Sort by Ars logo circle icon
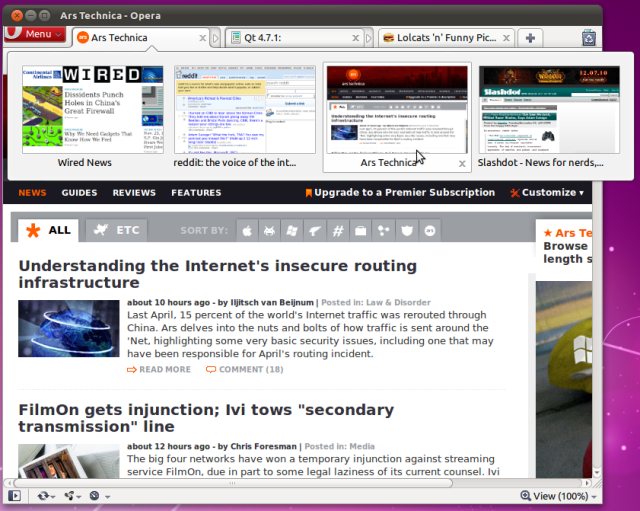The width and height of the screenshot is (640, 511). (x=430, y=231)
